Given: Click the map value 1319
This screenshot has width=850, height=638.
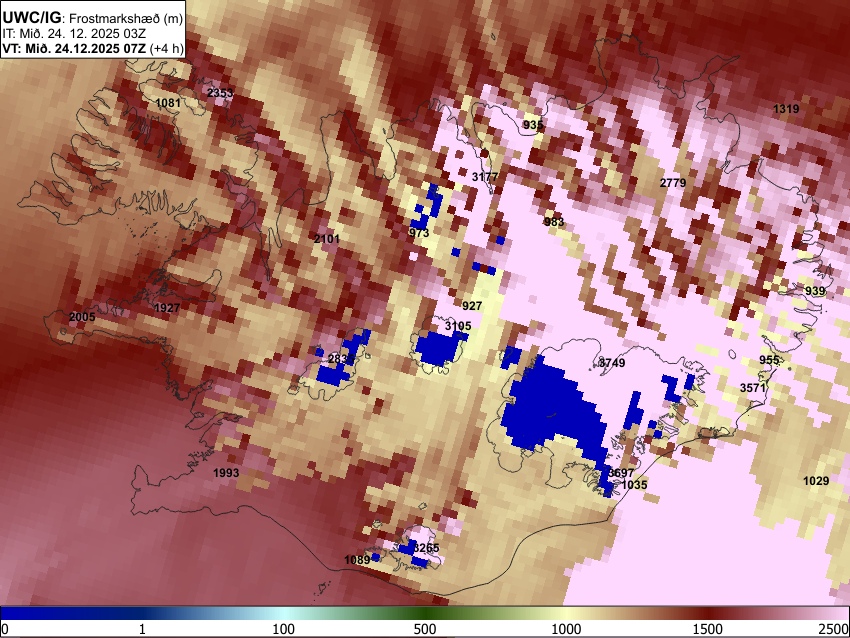Looking at the screenshot, I should 786,109.
